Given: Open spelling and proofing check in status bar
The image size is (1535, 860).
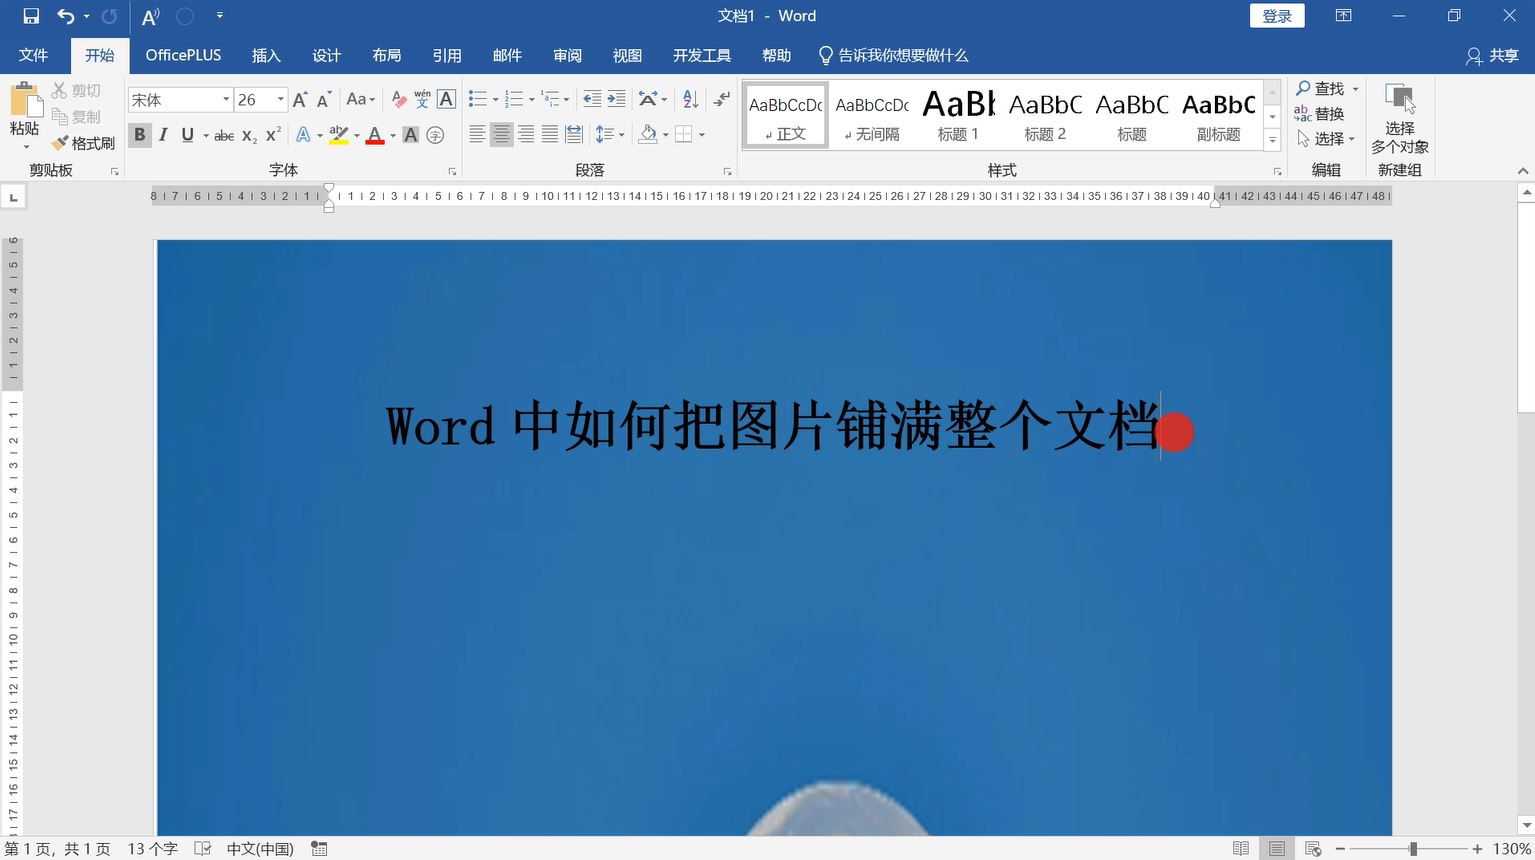Looking at the screenshot, I should [x=203, y=849].
